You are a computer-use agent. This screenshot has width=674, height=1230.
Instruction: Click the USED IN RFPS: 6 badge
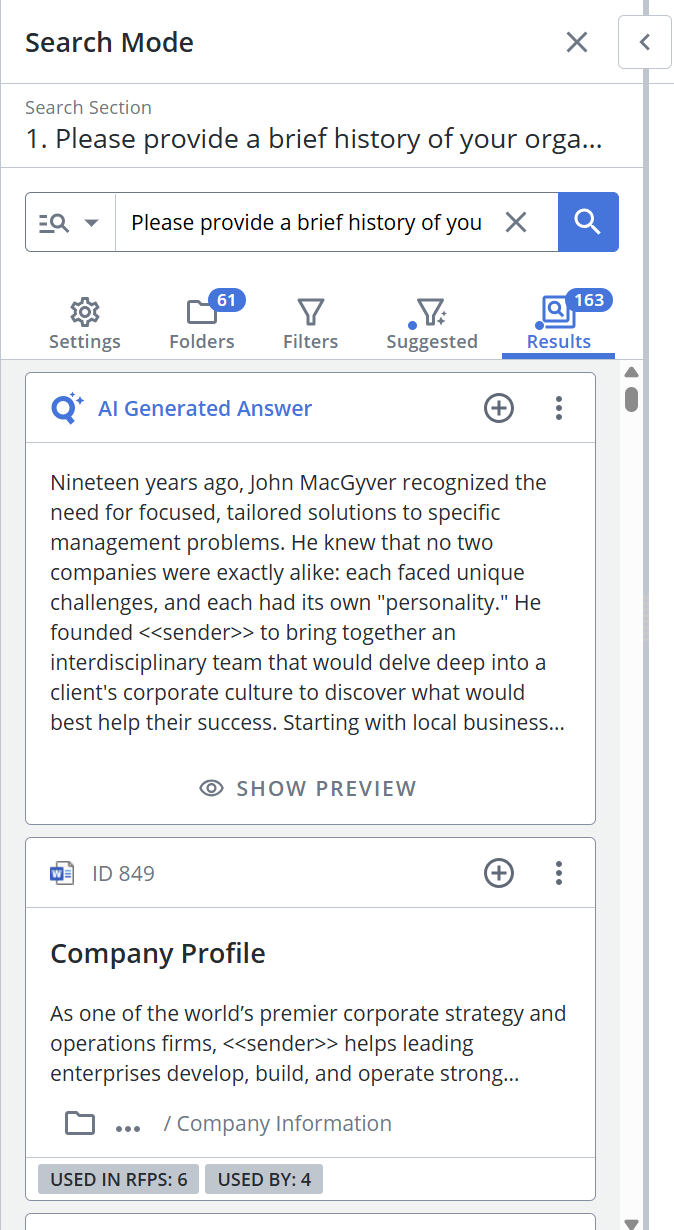click(119, 1179)
